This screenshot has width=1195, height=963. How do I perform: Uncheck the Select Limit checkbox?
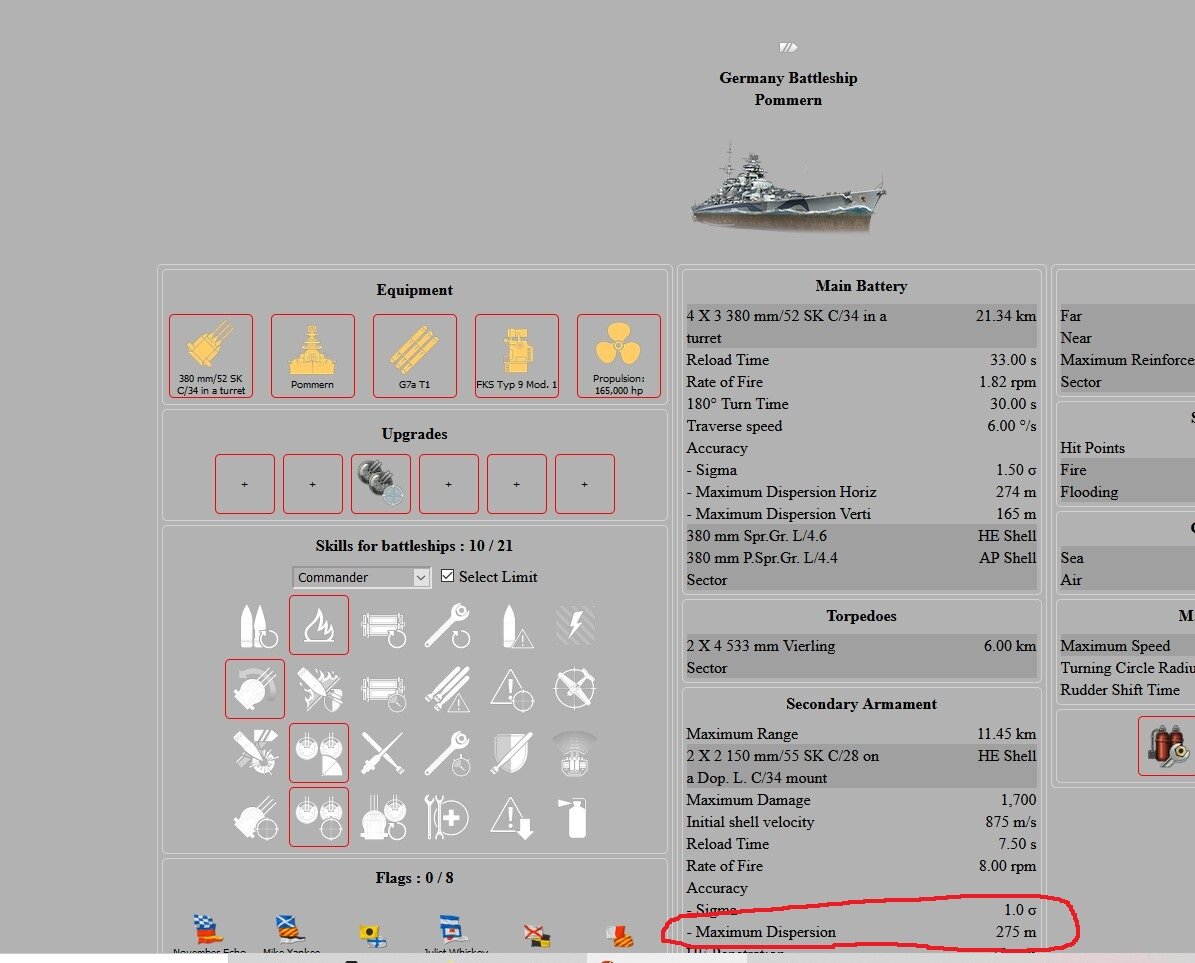tap(447, 577)
